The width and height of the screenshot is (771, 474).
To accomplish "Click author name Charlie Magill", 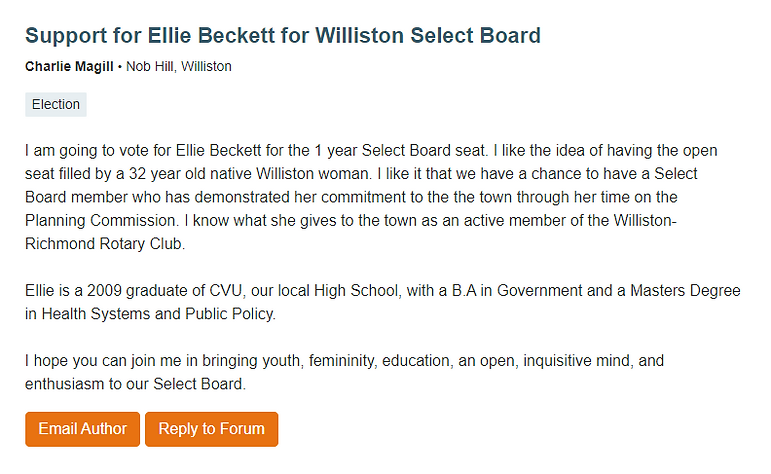I will click(69, 66).
